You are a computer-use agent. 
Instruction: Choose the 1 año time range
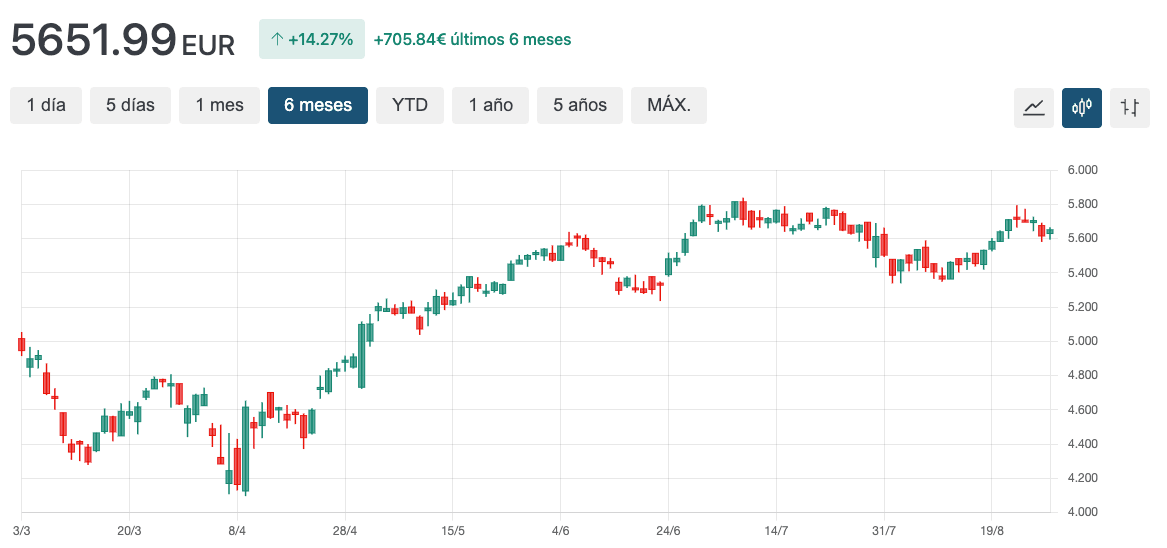[x=490, y=105]
